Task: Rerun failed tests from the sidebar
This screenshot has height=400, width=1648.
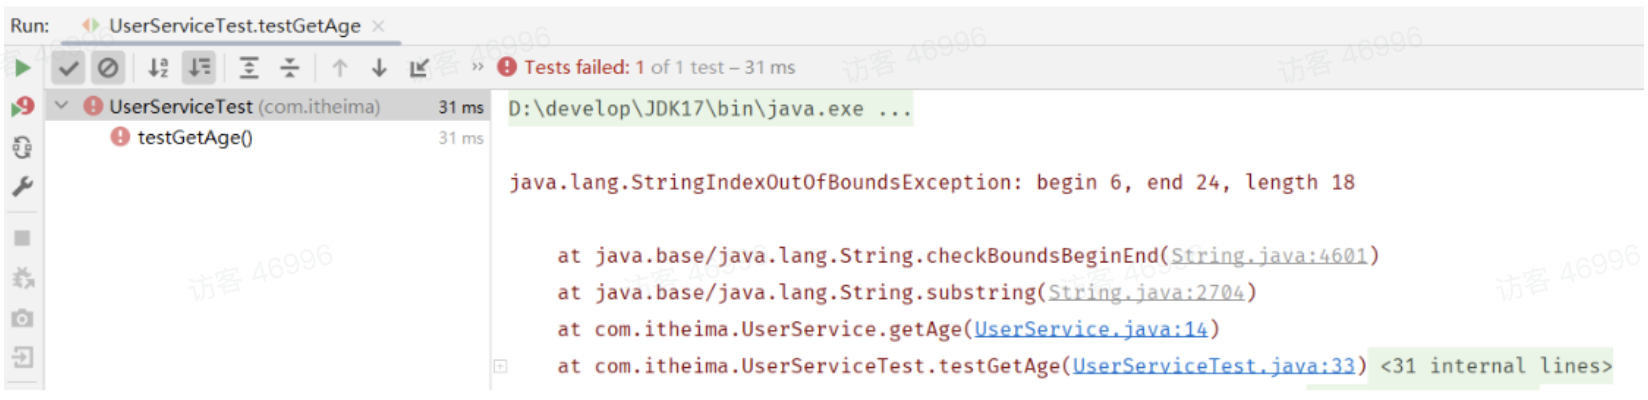Action: [x=22, y=106]
